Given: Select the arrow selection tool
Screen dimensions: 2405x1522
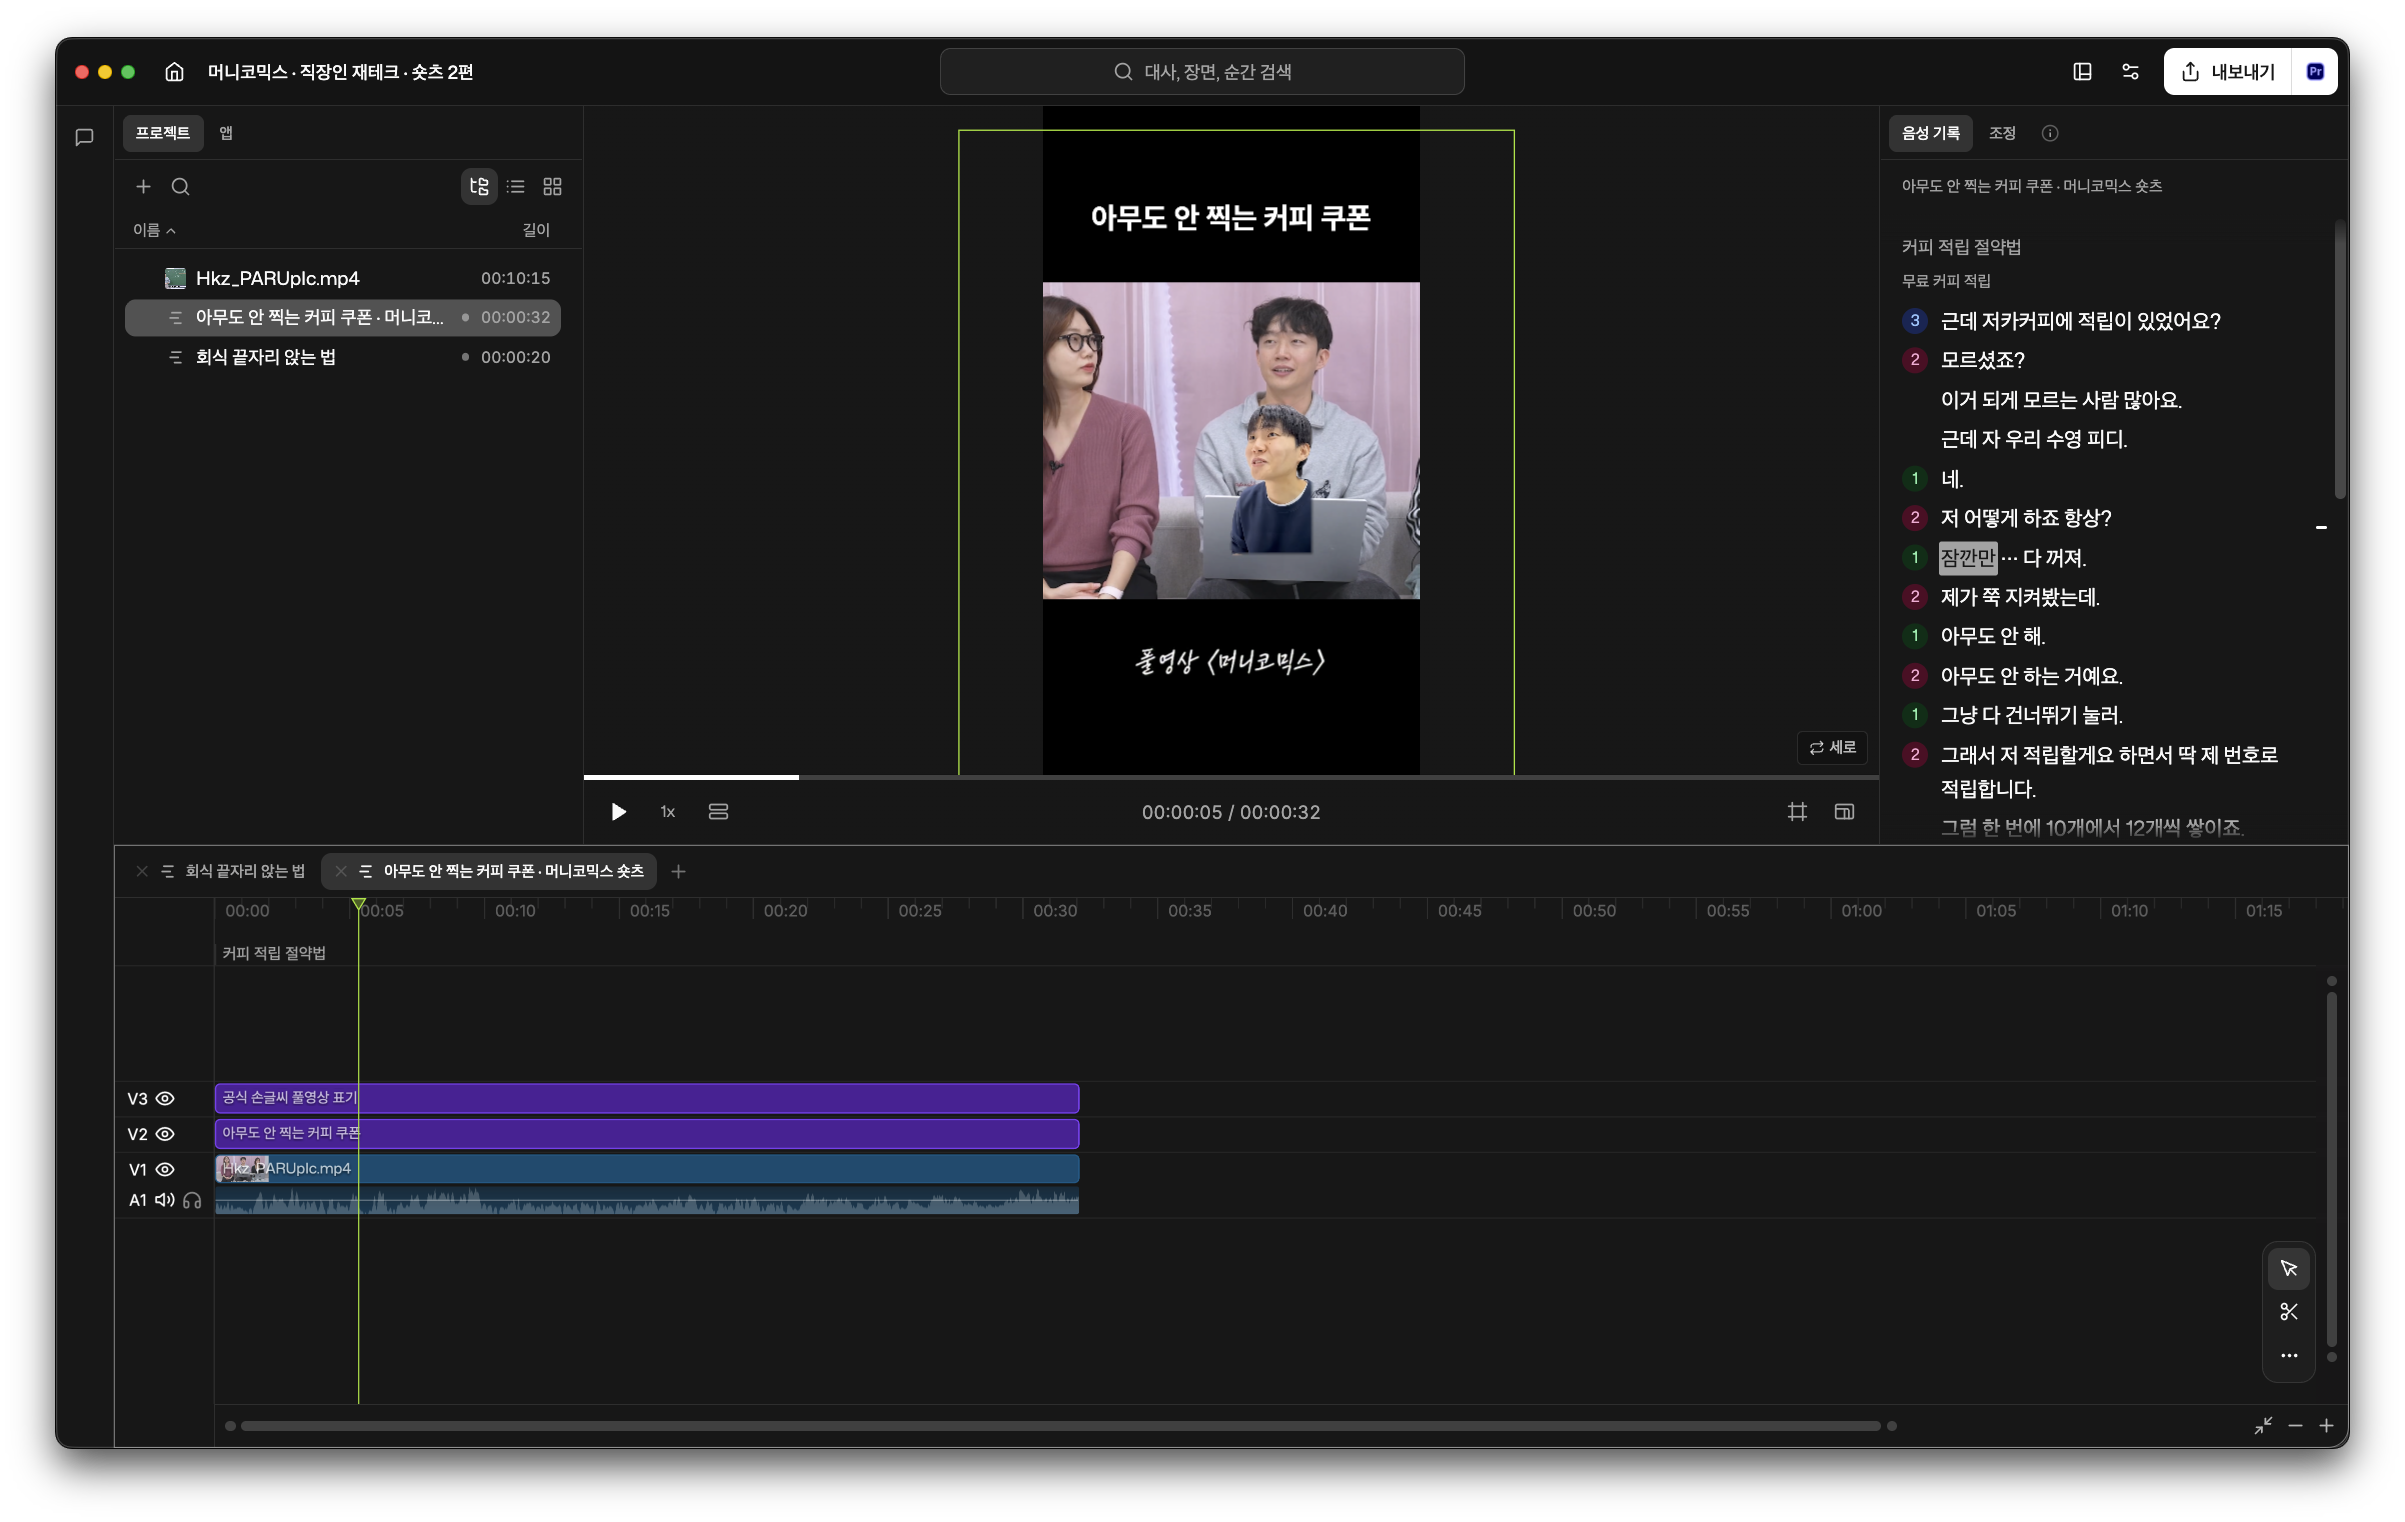Looking at the screenshot, I should click(x=2288, y=1268).
